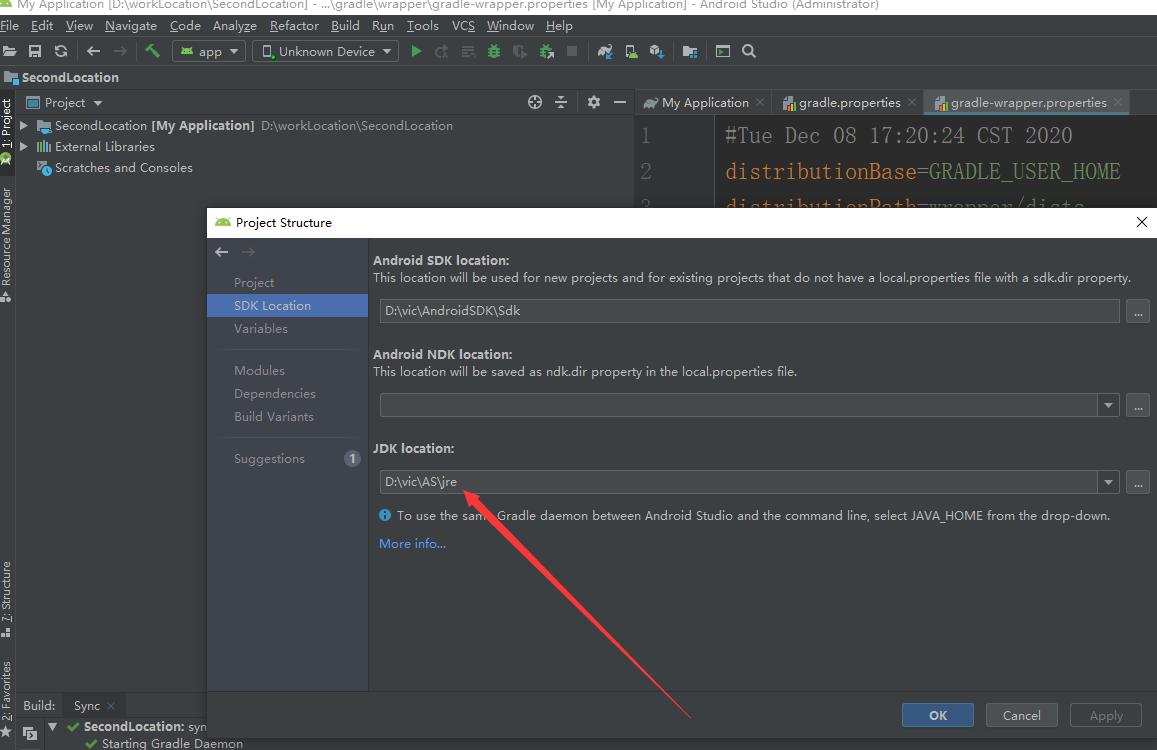The width and height of the screenshot is (1157, 750).
Task: Open the JDK location dropdown arrow
Action: 1107,481
